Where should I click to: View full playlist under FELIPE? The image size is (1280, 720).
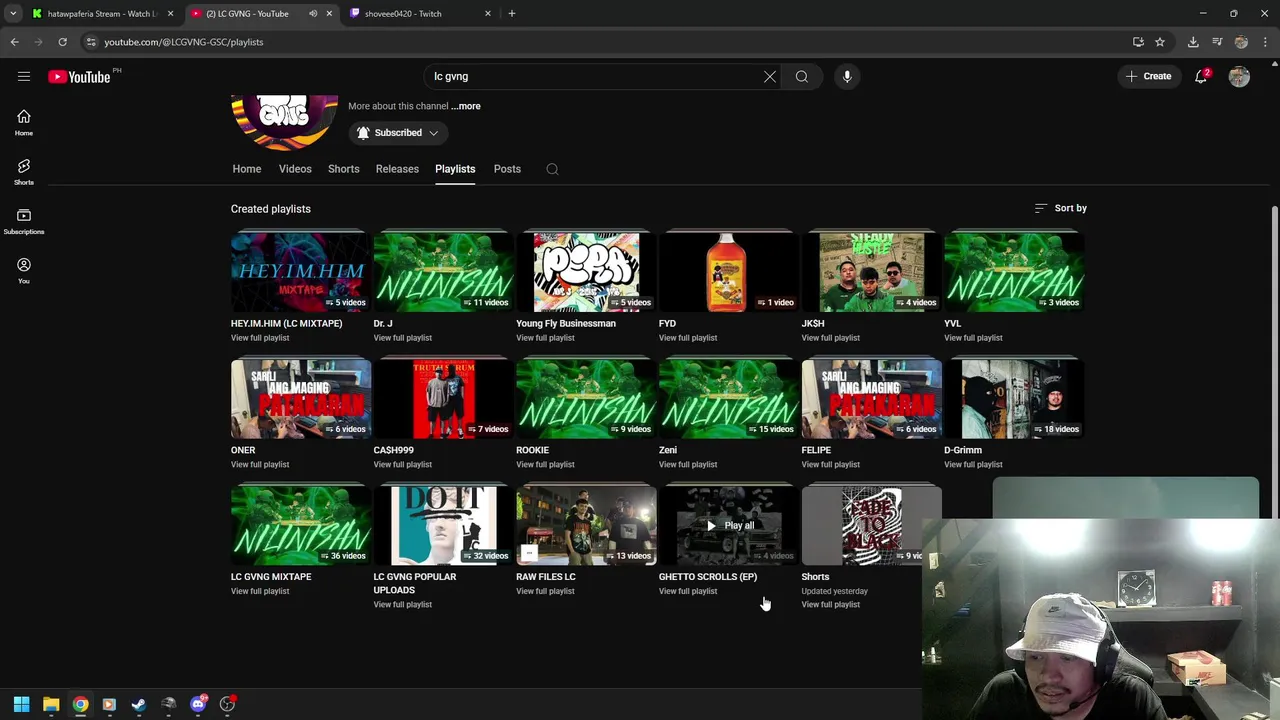pos(830,464)
